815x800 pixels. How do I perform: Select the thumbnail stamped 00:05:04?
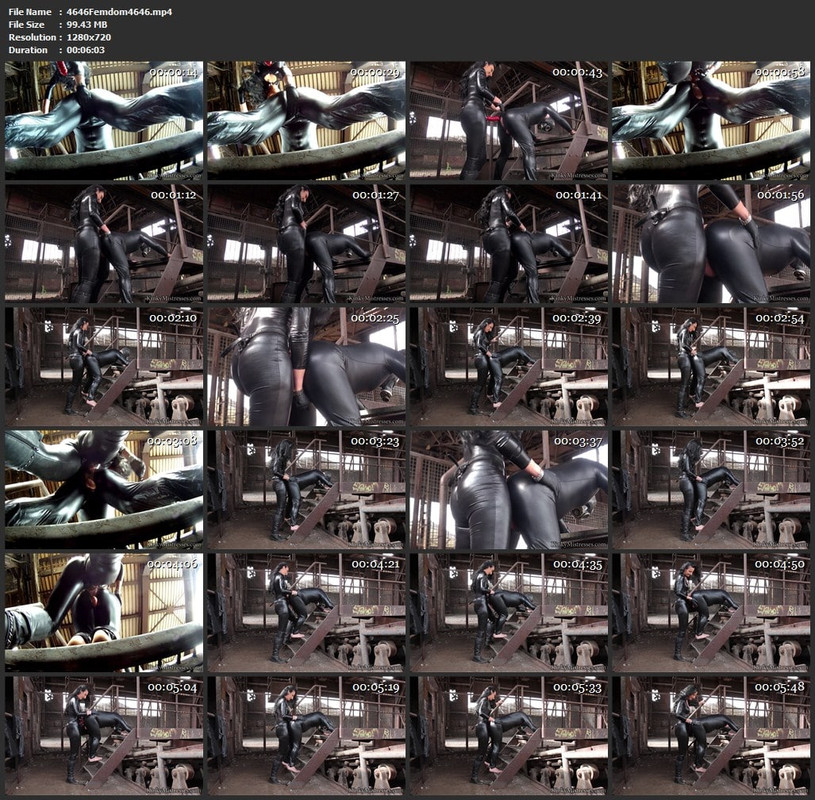104,736
